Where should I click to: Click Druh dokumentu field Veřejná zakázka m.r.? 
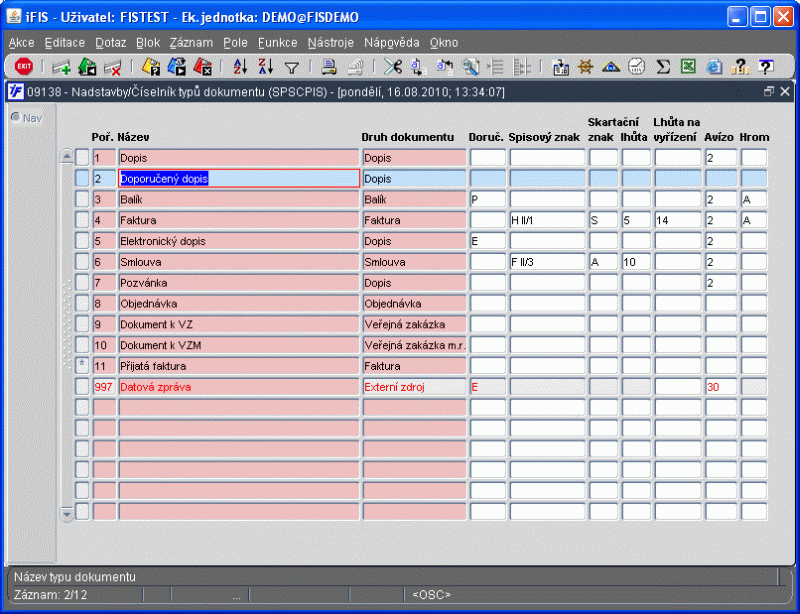414,345
